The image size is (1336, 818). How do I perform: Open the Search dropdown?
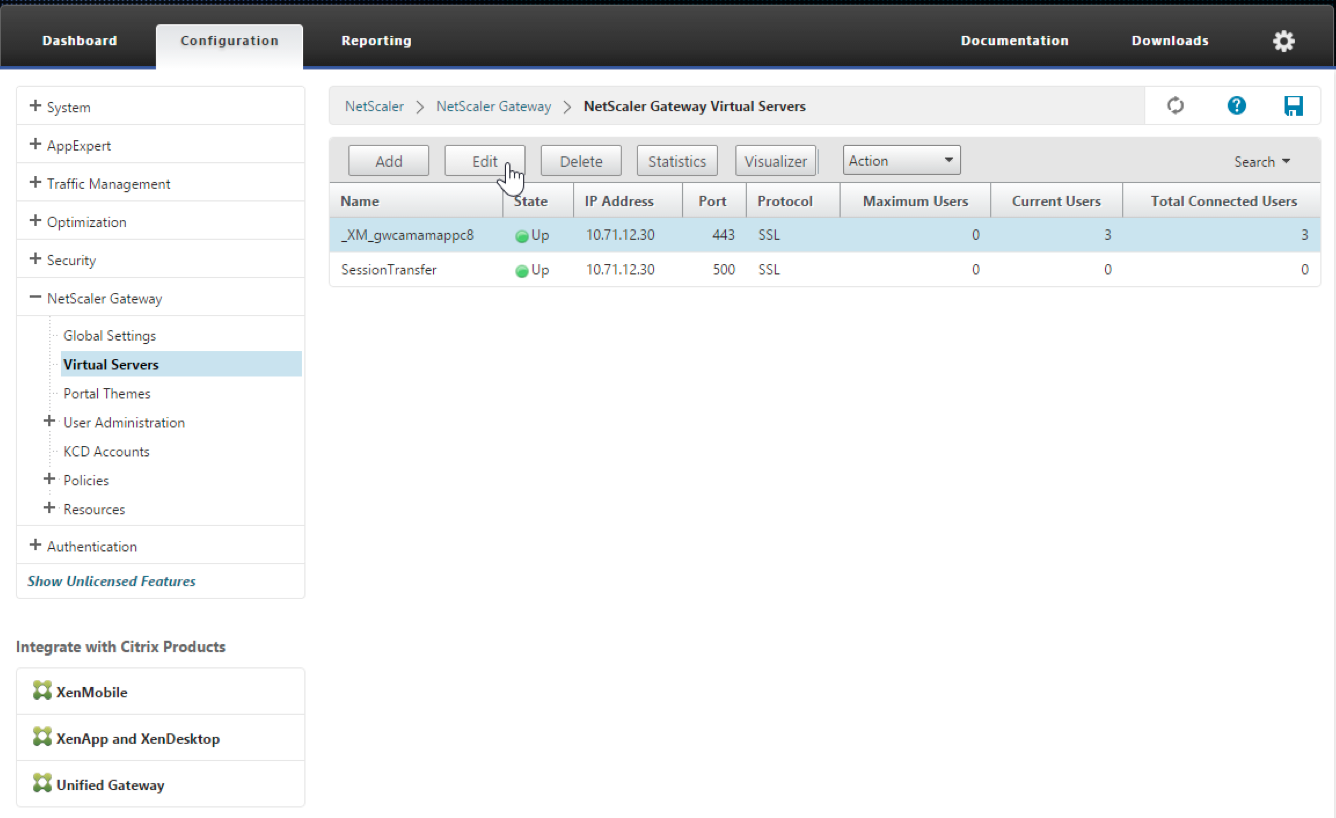[x=1262, y=162]
